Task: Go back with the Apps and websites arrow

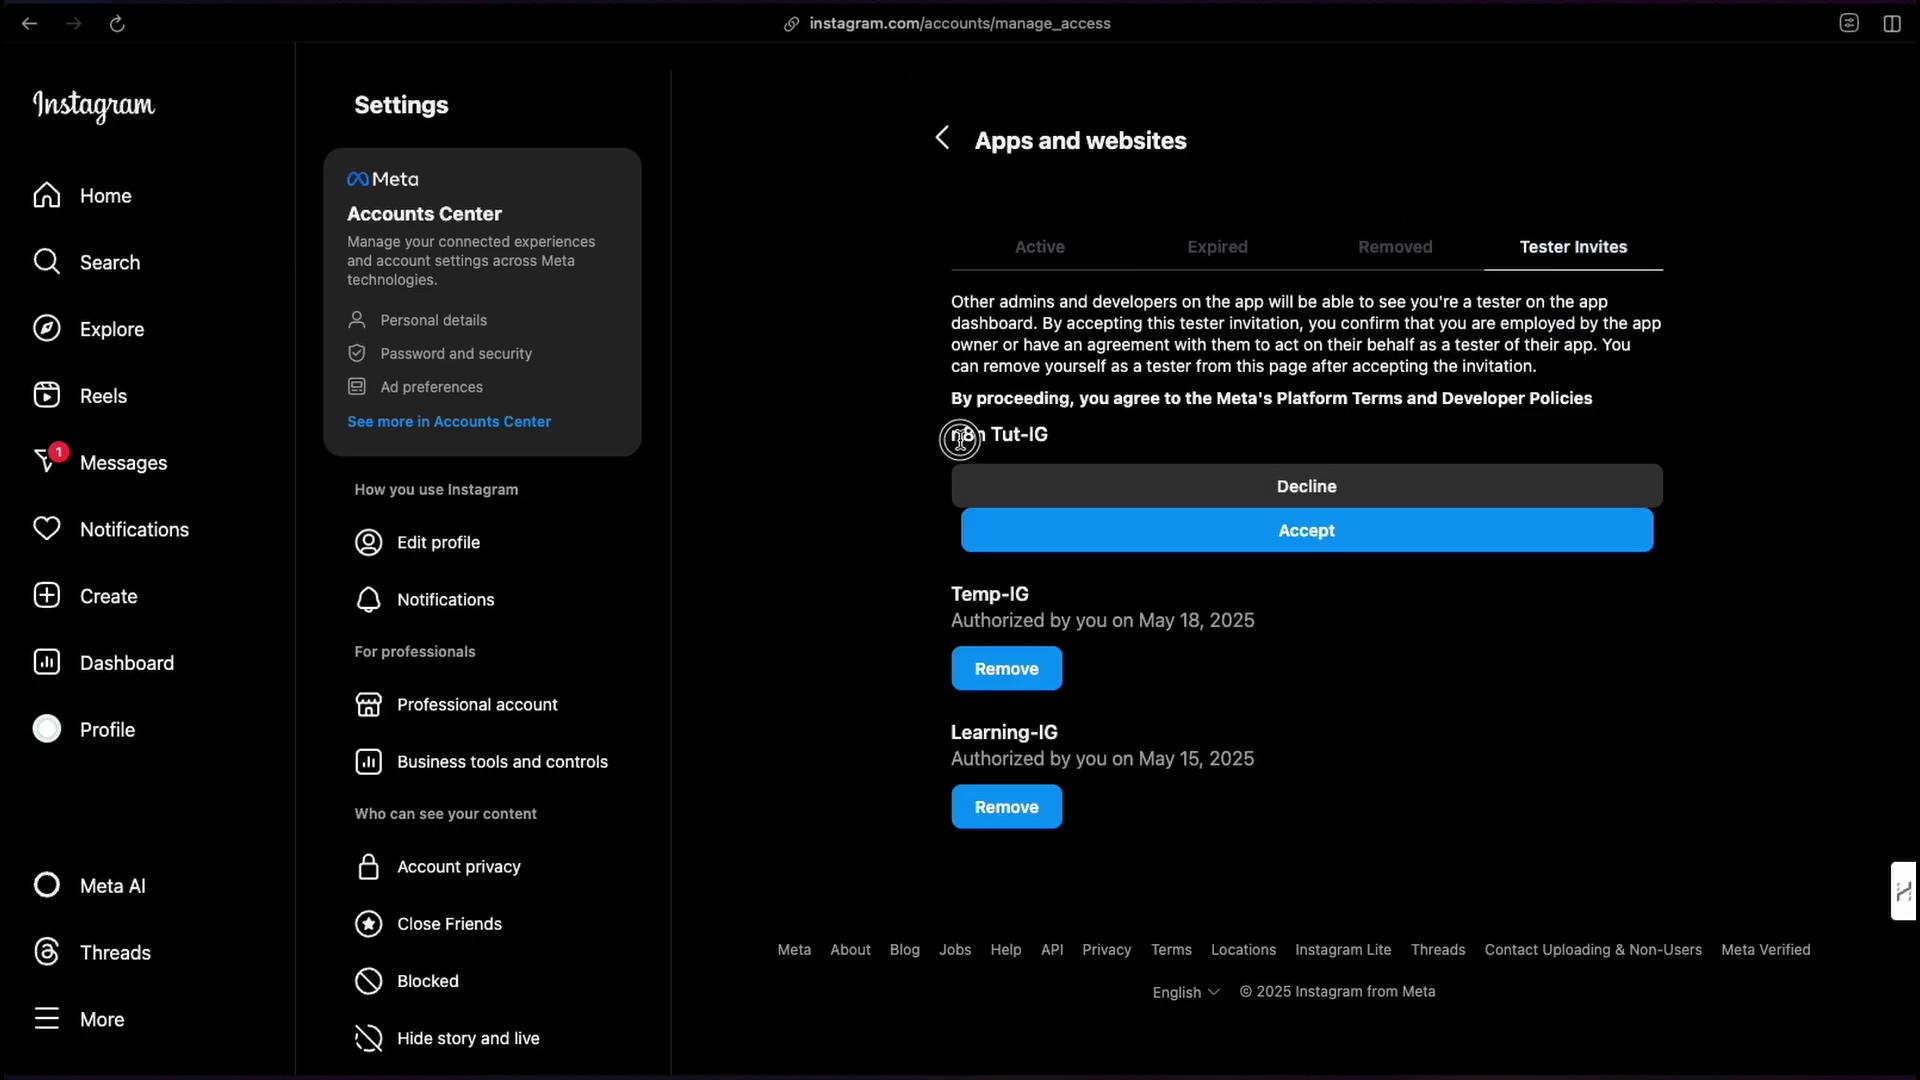Action: [x=942, y=138]
